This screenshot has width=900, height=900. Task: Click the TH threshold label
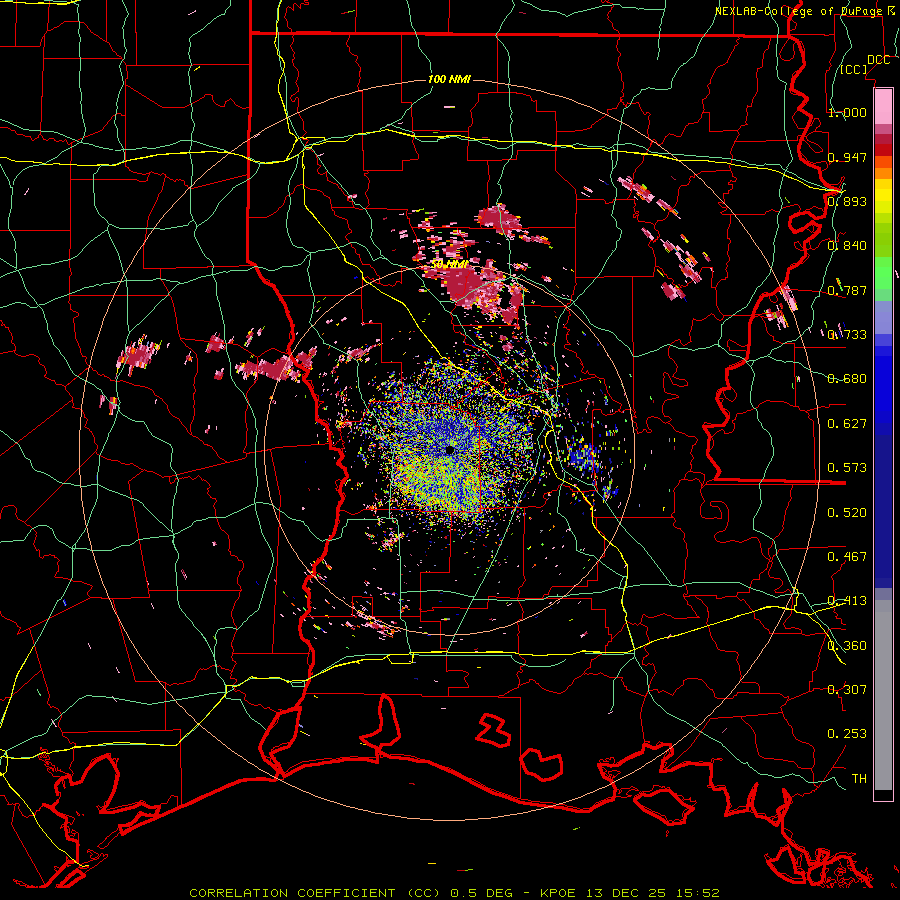point(859,779)
